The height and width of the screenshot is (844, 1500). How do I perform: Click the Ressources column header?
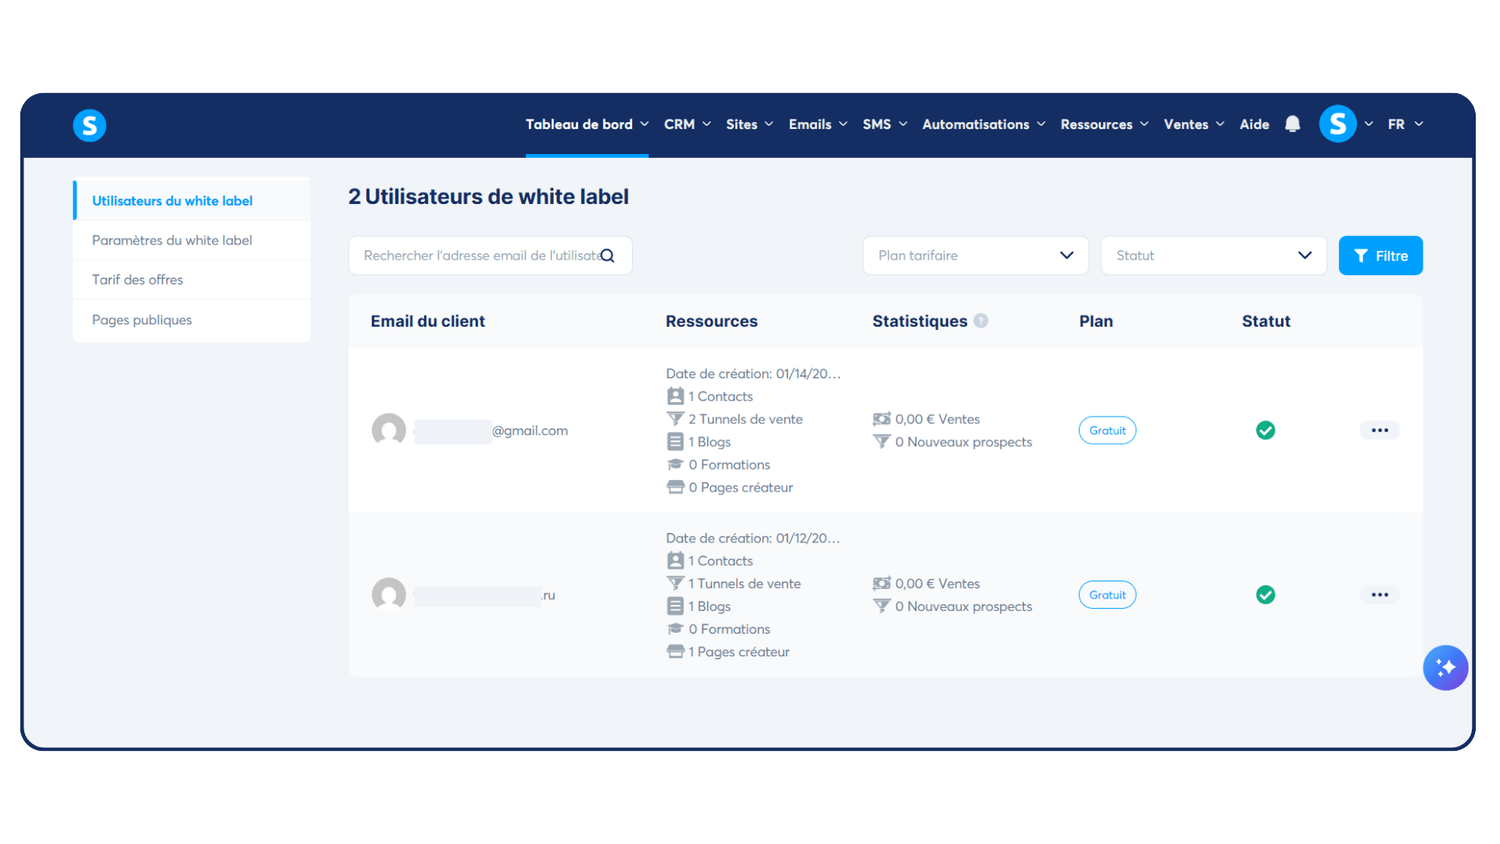712,321
